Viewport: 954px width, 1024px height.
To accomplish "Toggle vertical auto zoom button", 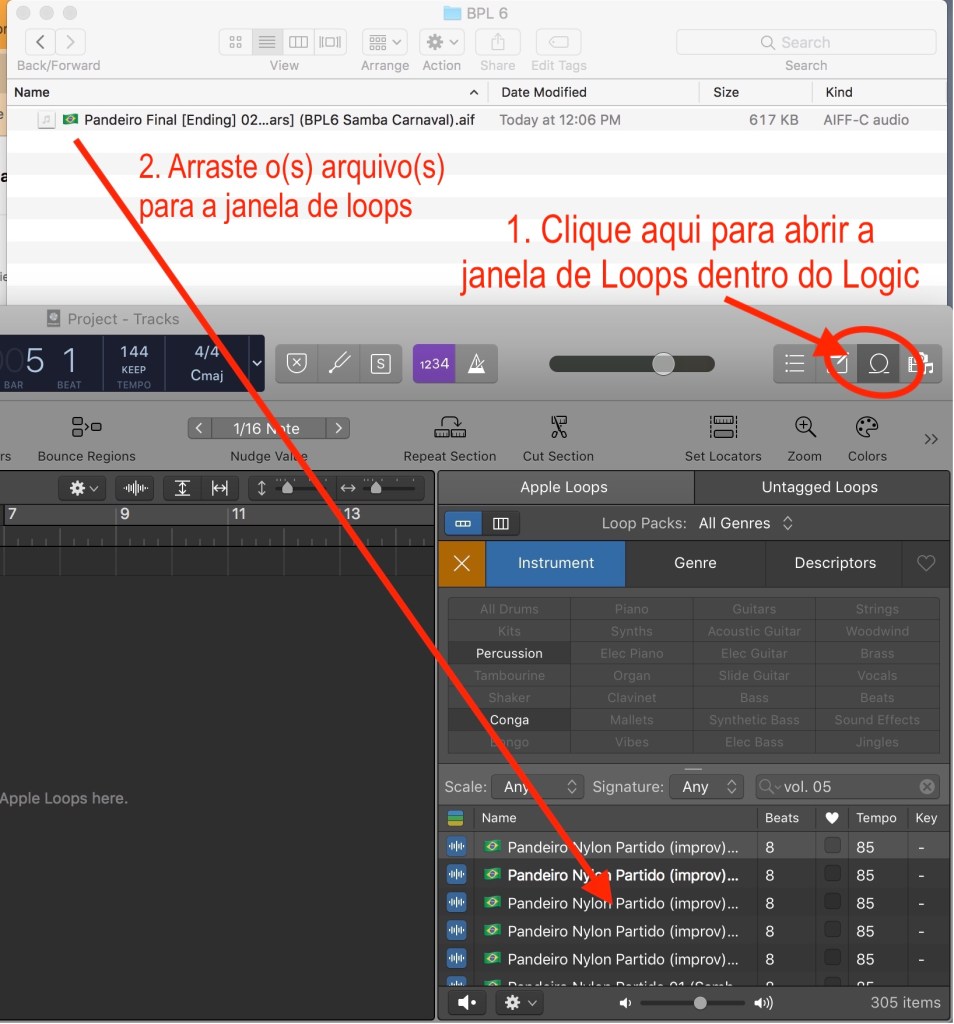I will coord(182,488).
